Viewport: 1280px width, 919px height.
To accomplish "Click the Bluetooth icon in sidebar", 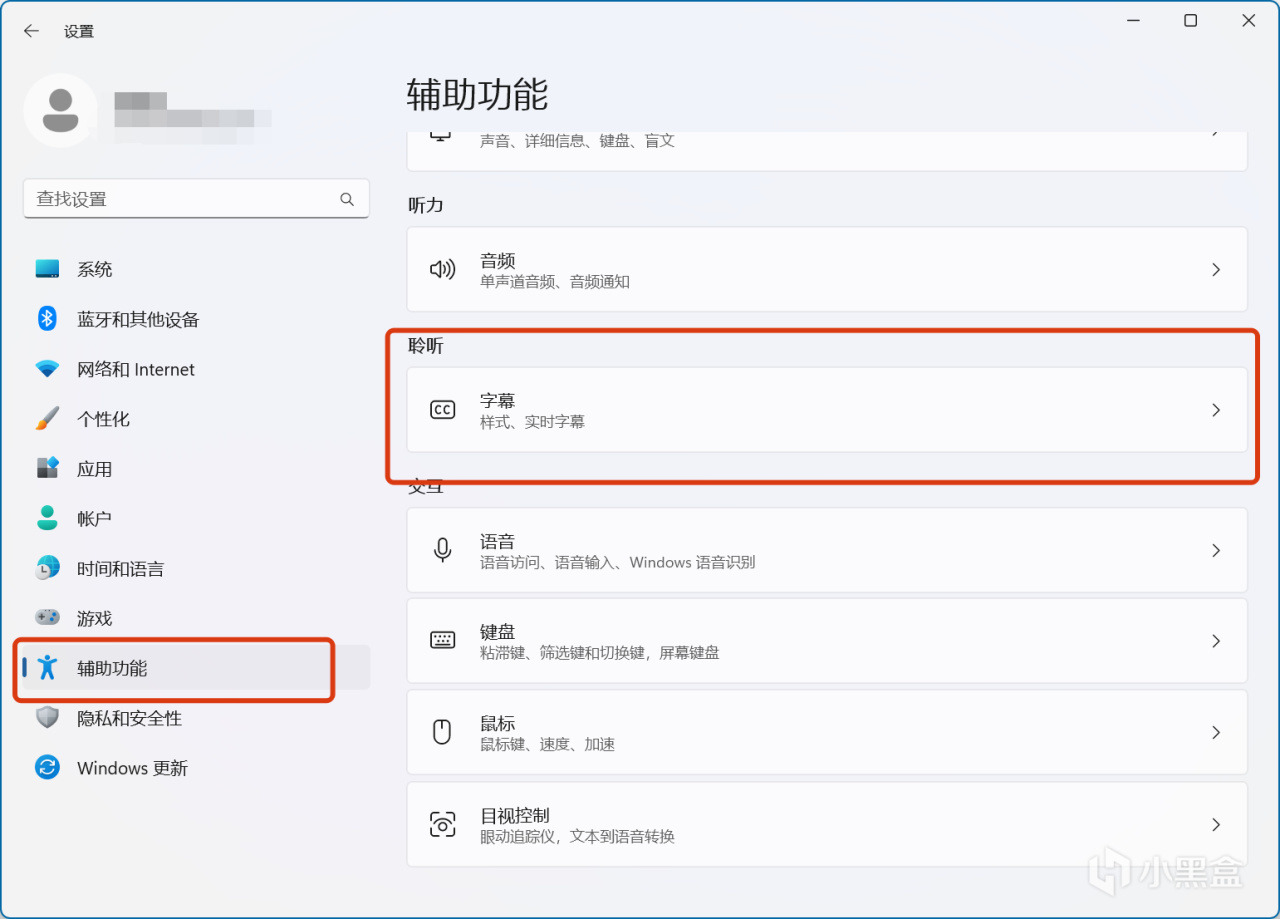I will coord(47,319).
